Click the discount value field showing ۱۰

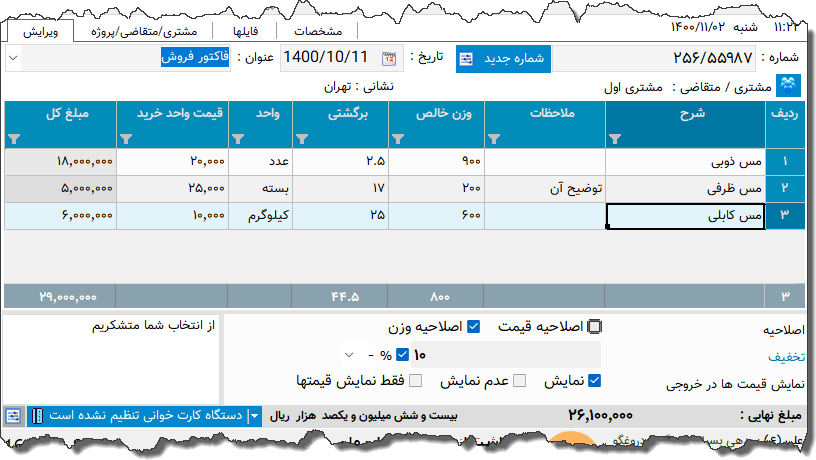click(x=506, y=355)
